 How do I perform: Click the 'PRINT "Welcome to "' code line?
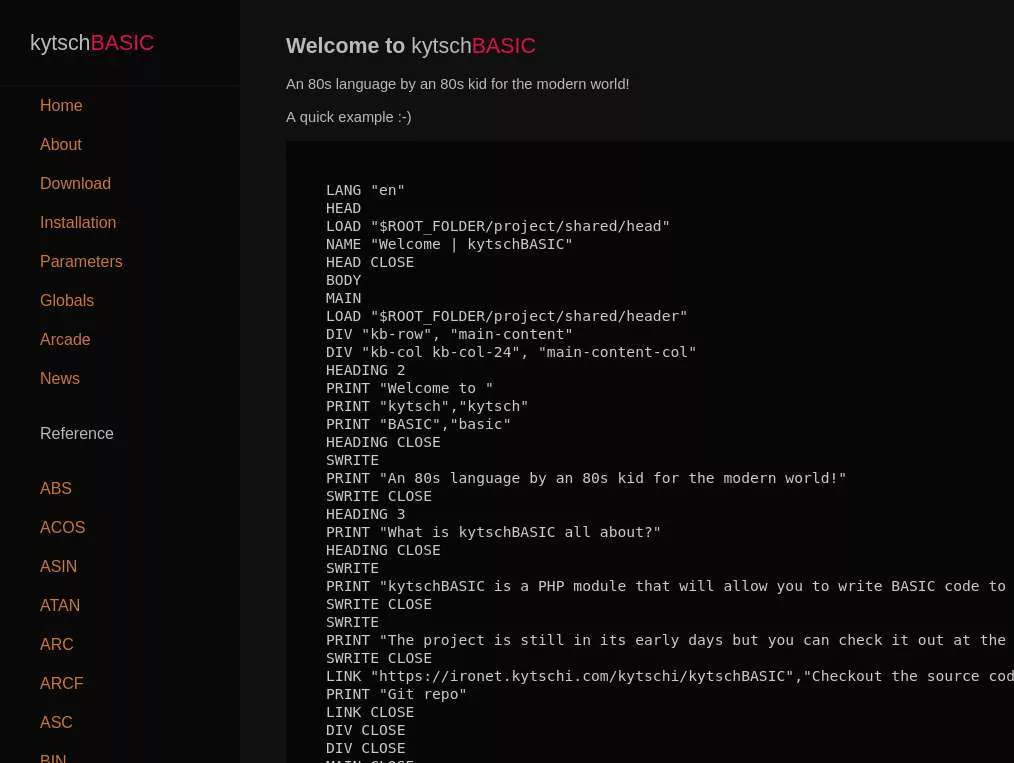click(x=409, y=389)
